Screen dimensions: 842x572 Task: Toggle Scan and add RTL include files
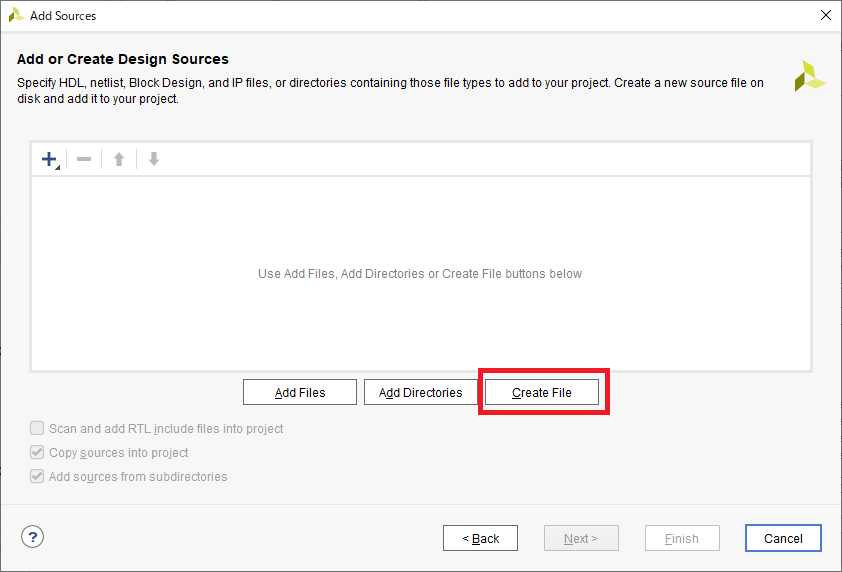(37, 428)
